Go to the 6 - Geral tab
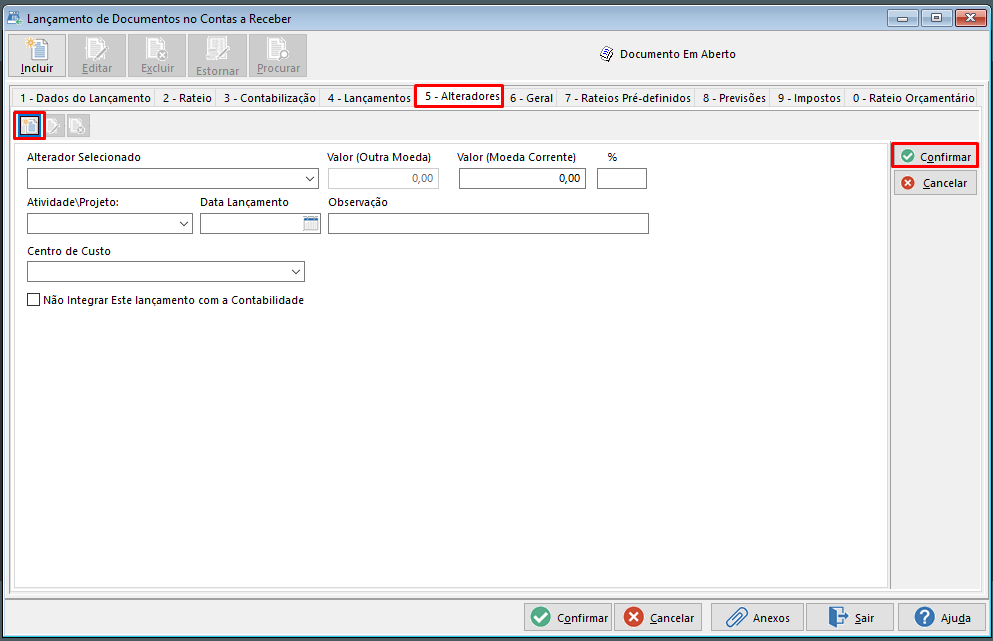Image resolution: width=993 pixels, height=641 pixels. pos(531,98)
